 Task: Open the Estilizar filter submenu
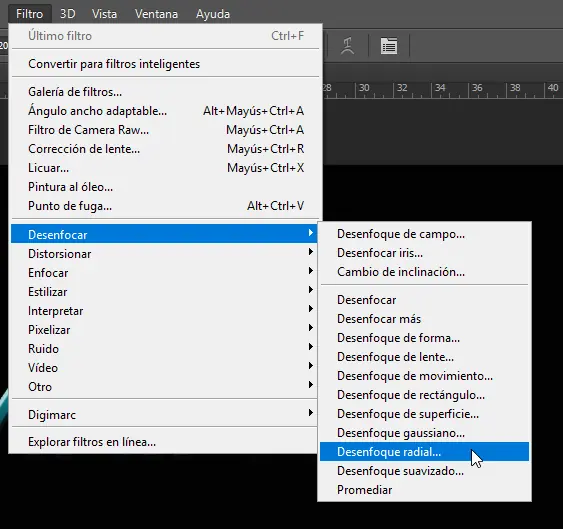pos(164,292)
